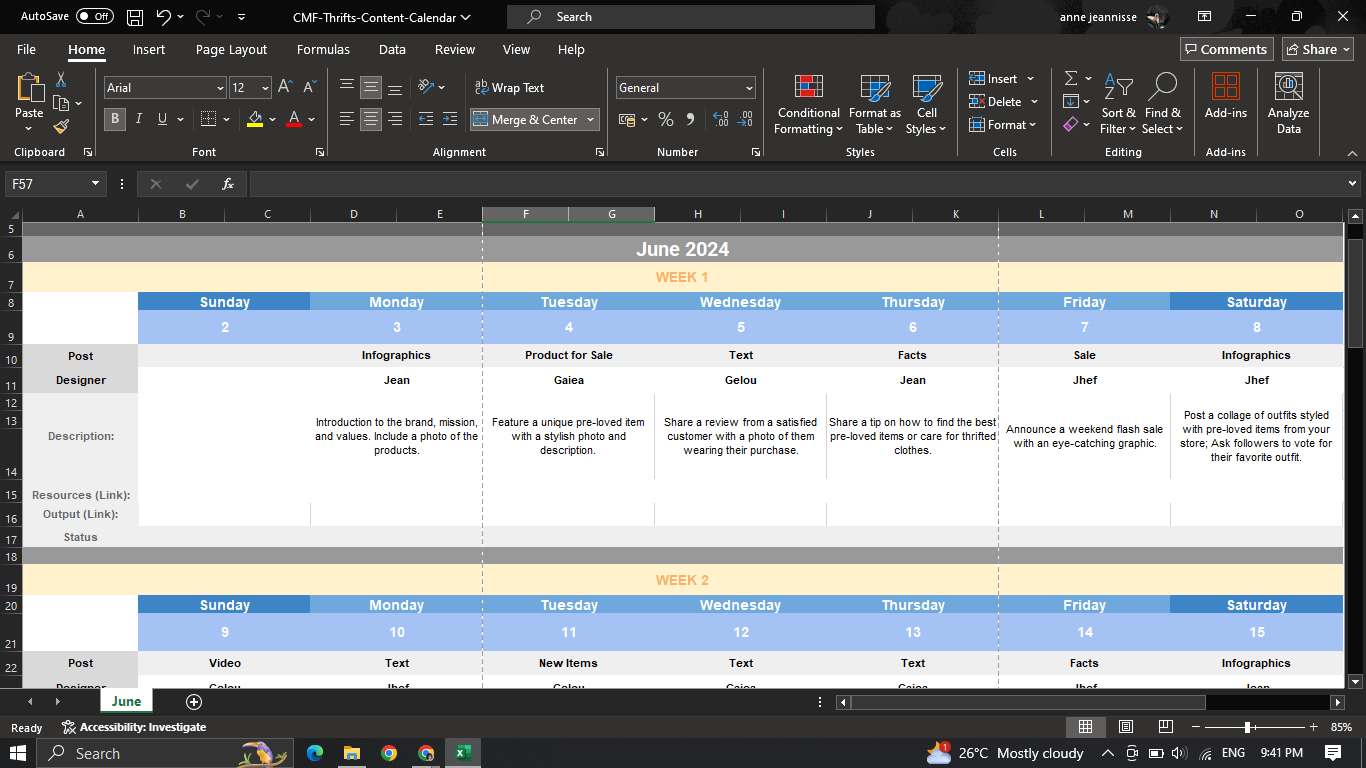This screenshot has width=1366, height=768.
Task: Open the Format as Table gallery
Action: (x=875, y=103)
